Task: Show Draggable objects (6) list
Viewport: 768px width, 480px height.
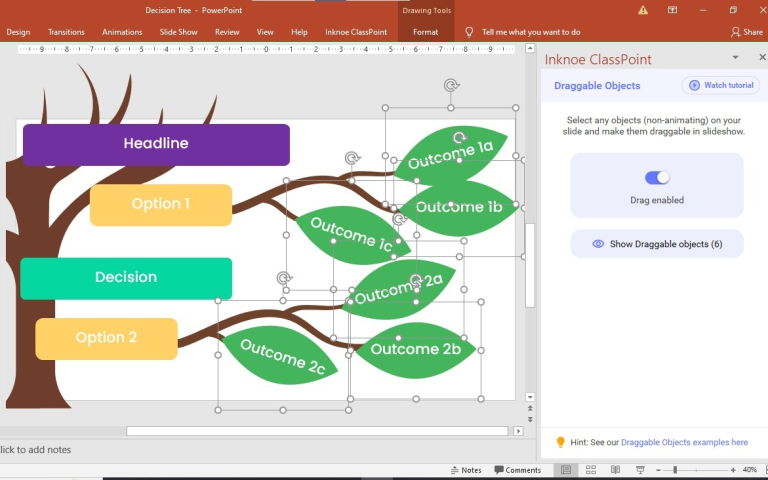Action: coord(656,244)
